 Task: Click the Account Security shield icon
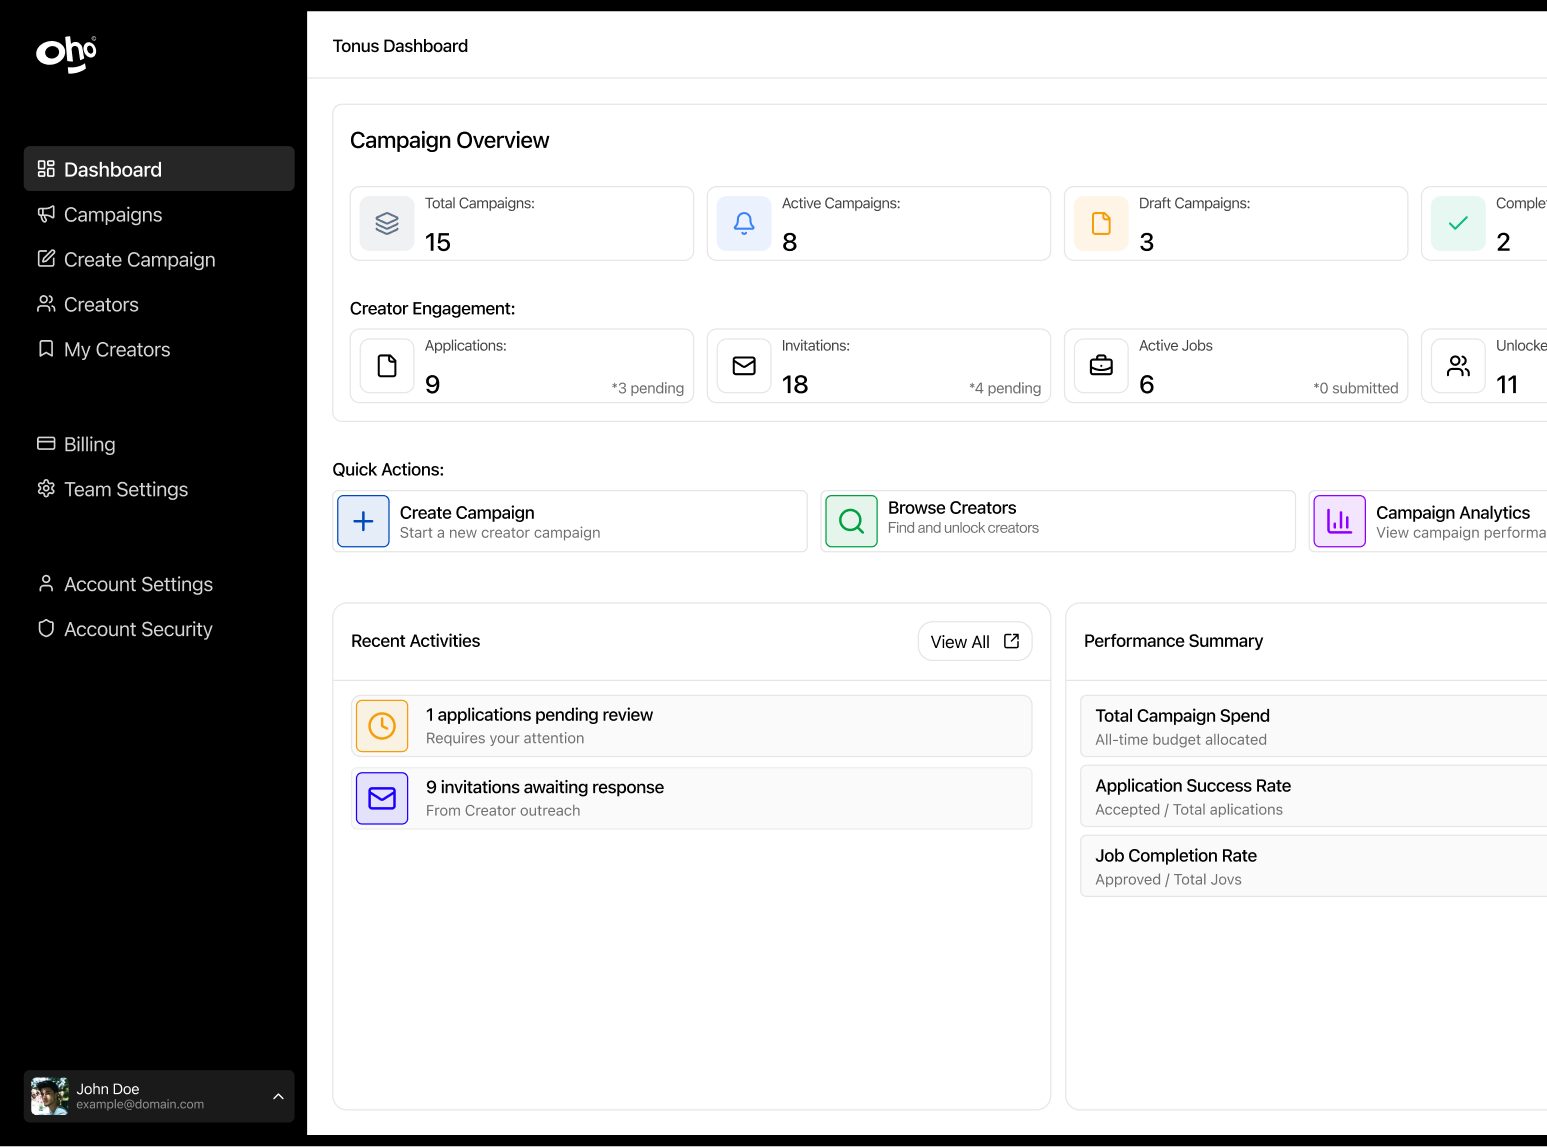[46, 629]
